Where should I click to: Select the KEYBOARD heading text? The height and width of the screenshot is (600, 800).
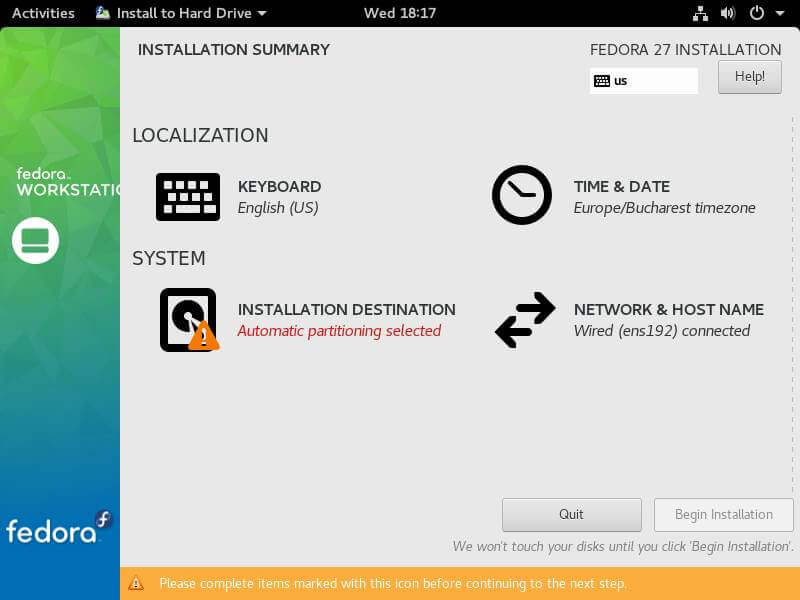tap(279, 187)
